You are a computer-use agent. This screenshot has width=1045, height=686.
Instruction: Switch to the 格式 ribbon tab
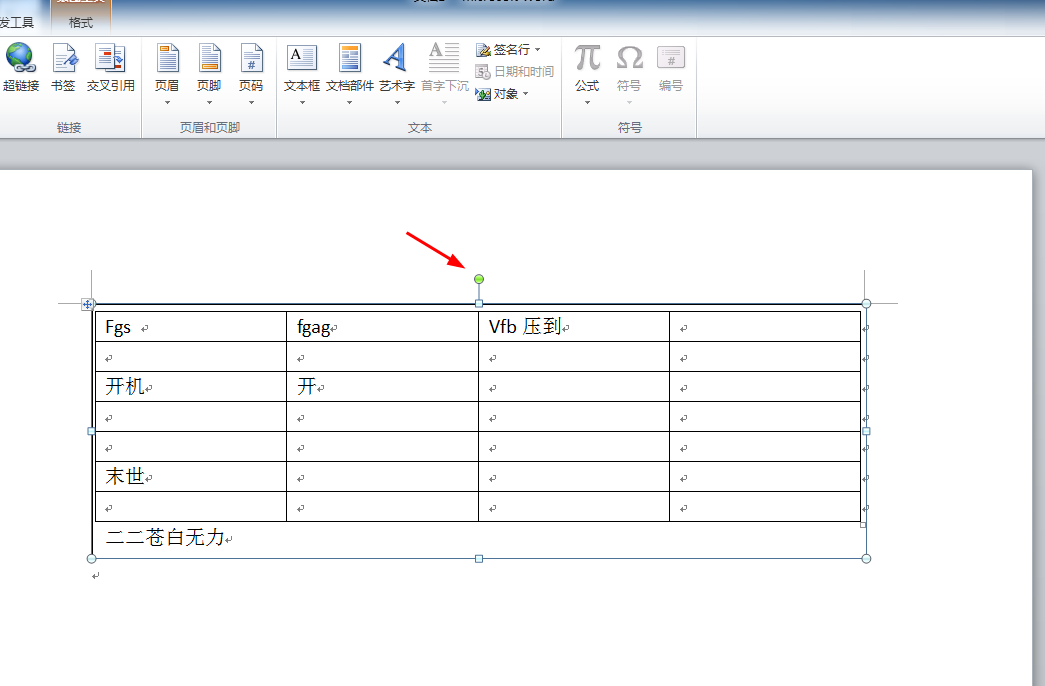(81, 23)
